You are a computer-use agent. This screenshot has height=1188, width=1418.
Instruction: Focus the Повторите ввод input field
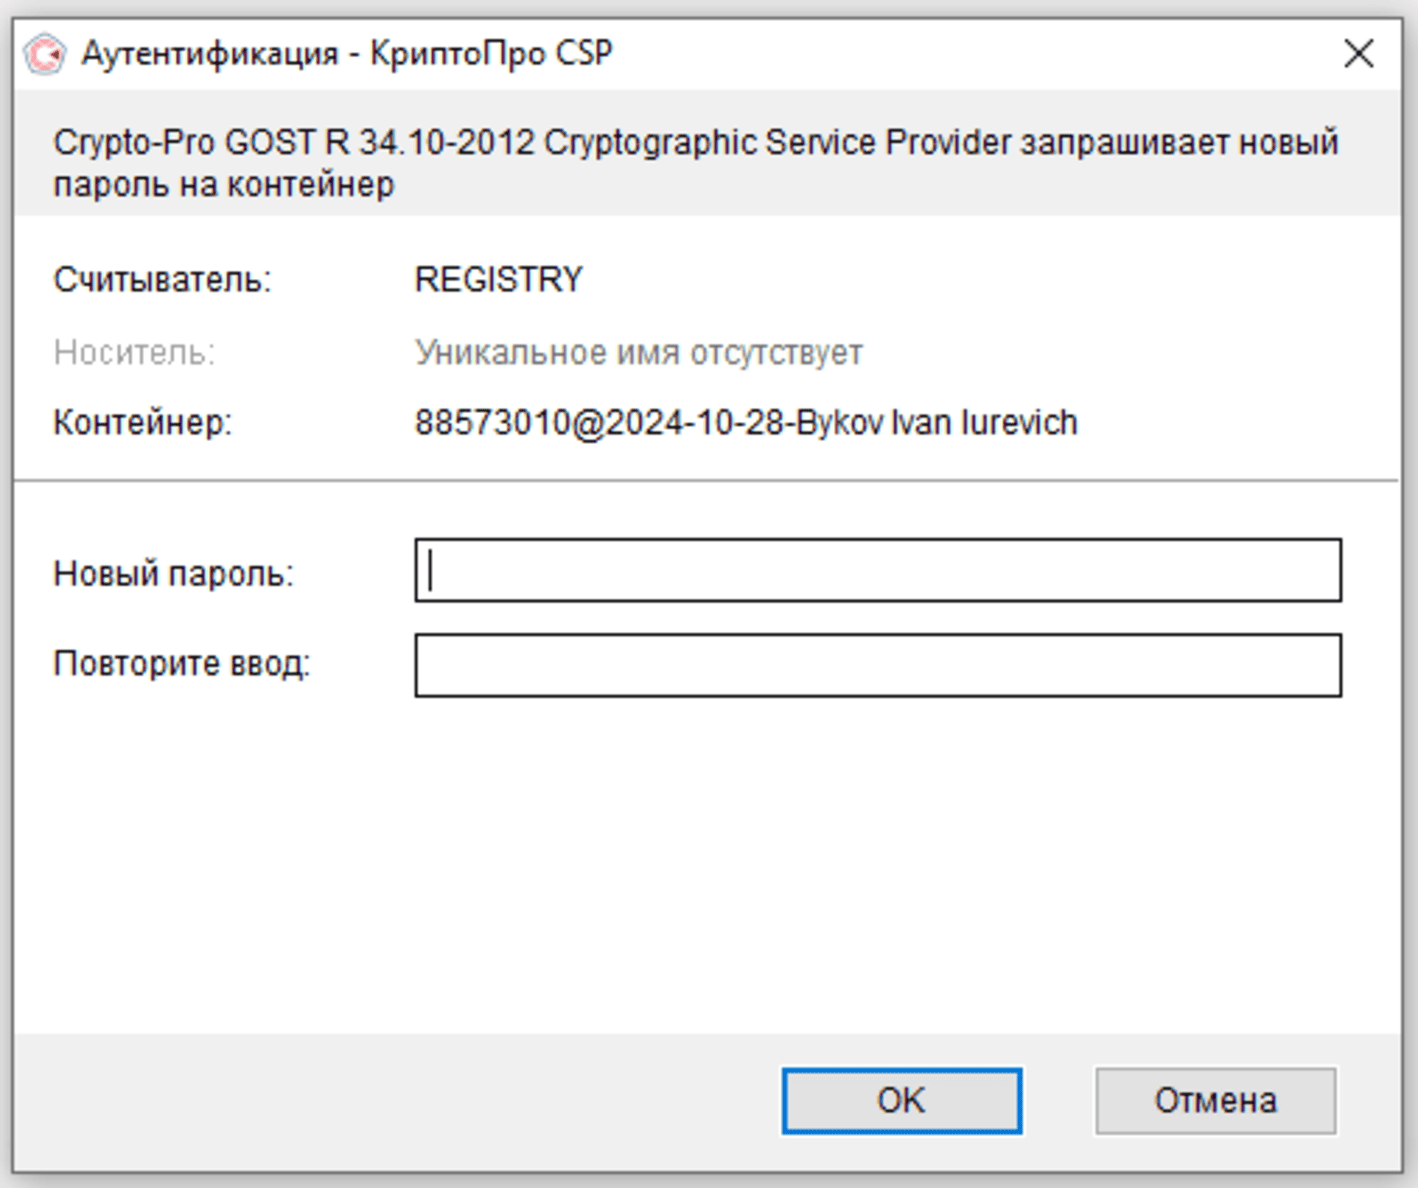878,665
